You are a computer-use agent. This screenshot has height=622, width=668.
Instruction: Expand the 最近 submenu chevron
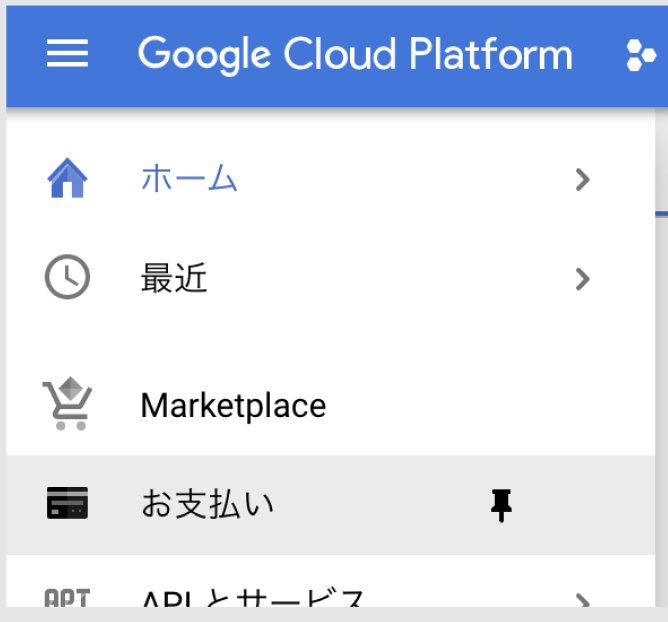tap(583, 278)
